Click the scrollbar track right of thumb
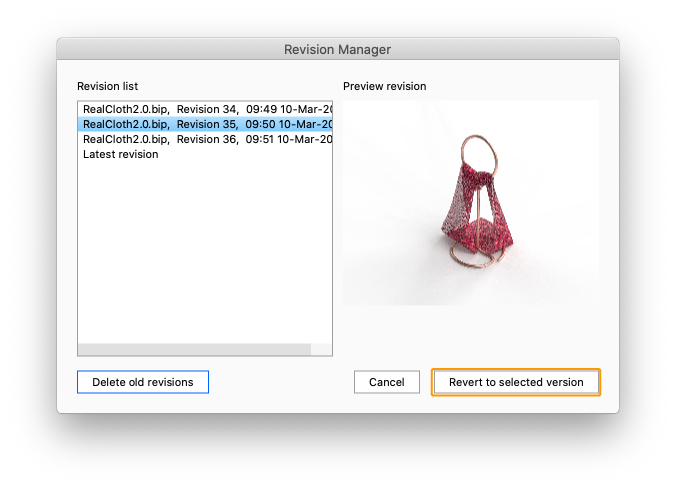 click(x=321, y=350)
